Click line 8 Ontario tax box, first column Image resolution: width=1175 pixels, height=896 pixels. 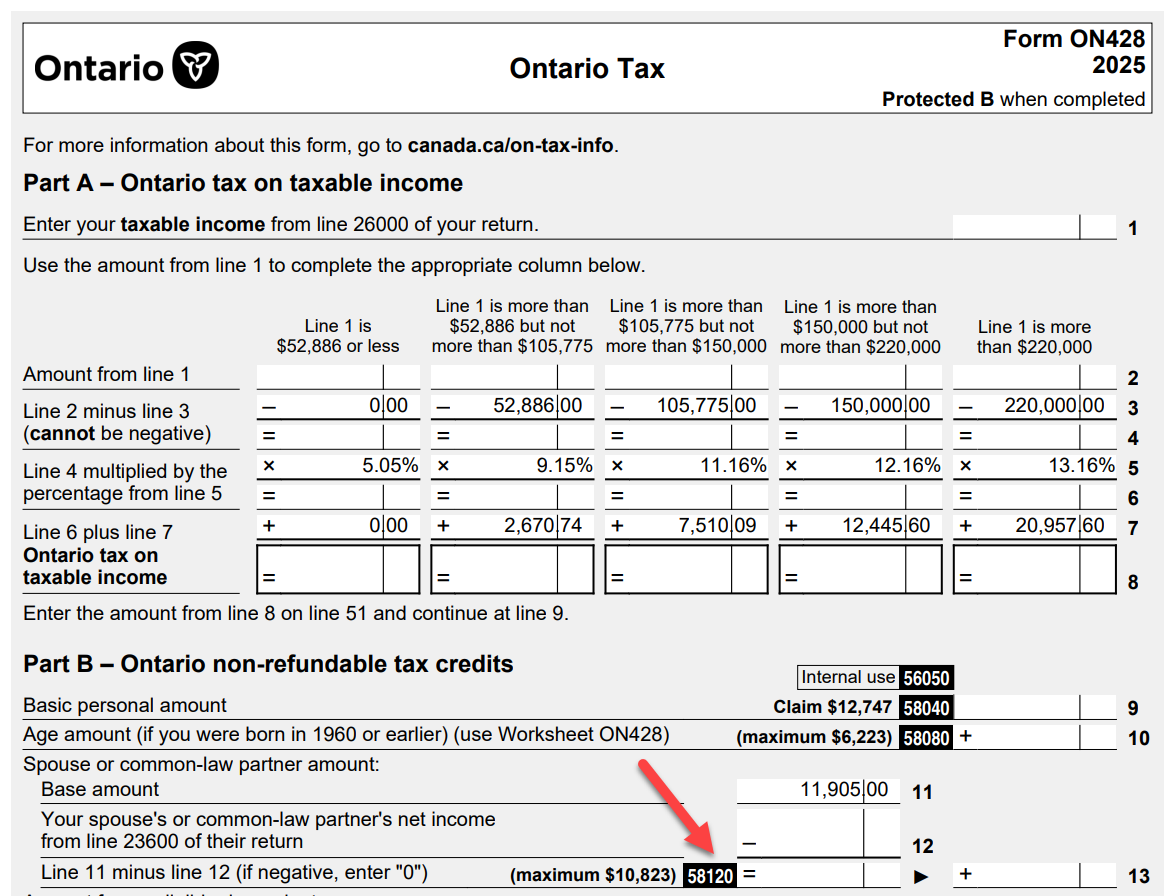[x=338, y=569]
